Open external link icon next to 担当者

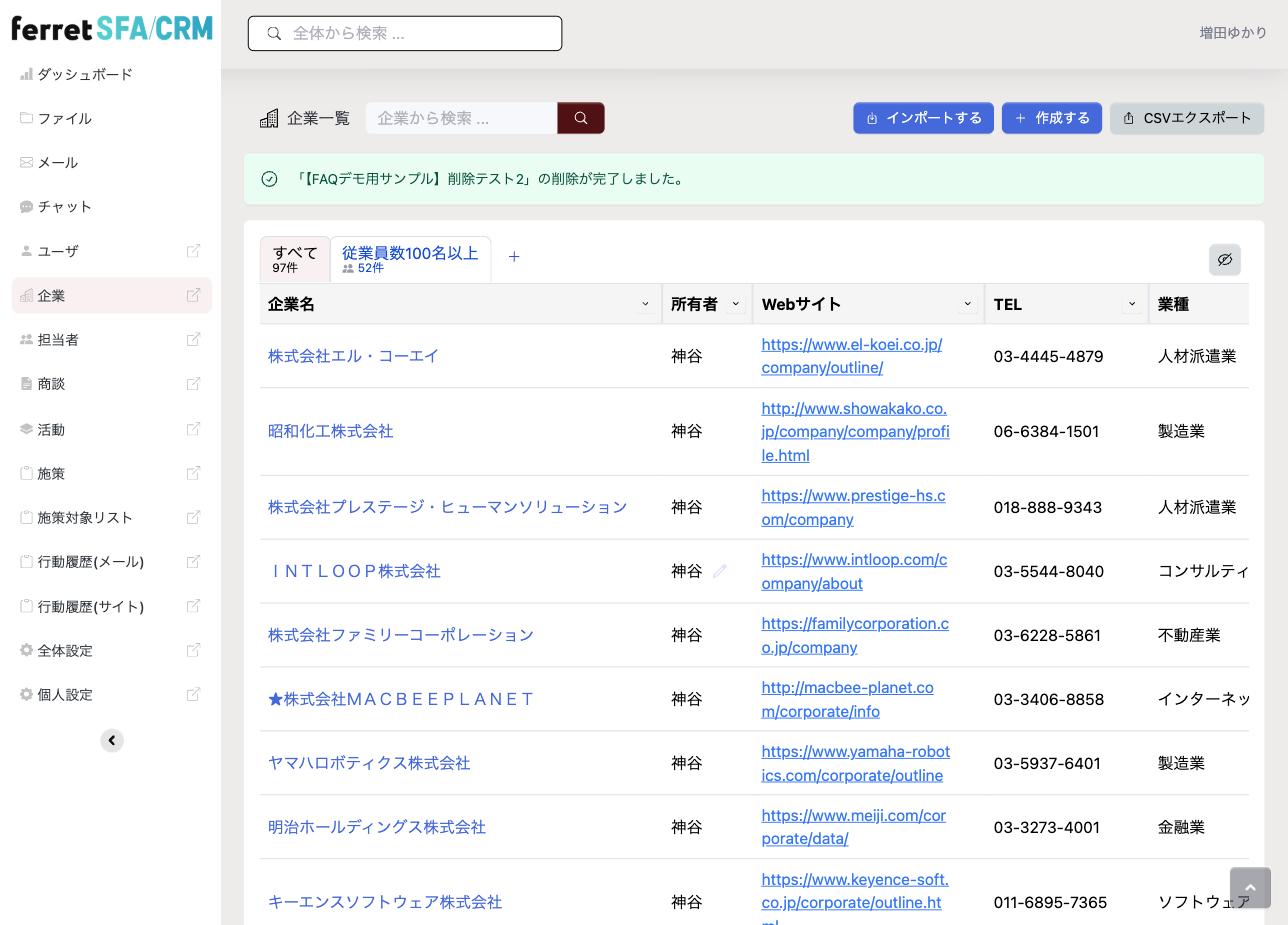point(194,339)
